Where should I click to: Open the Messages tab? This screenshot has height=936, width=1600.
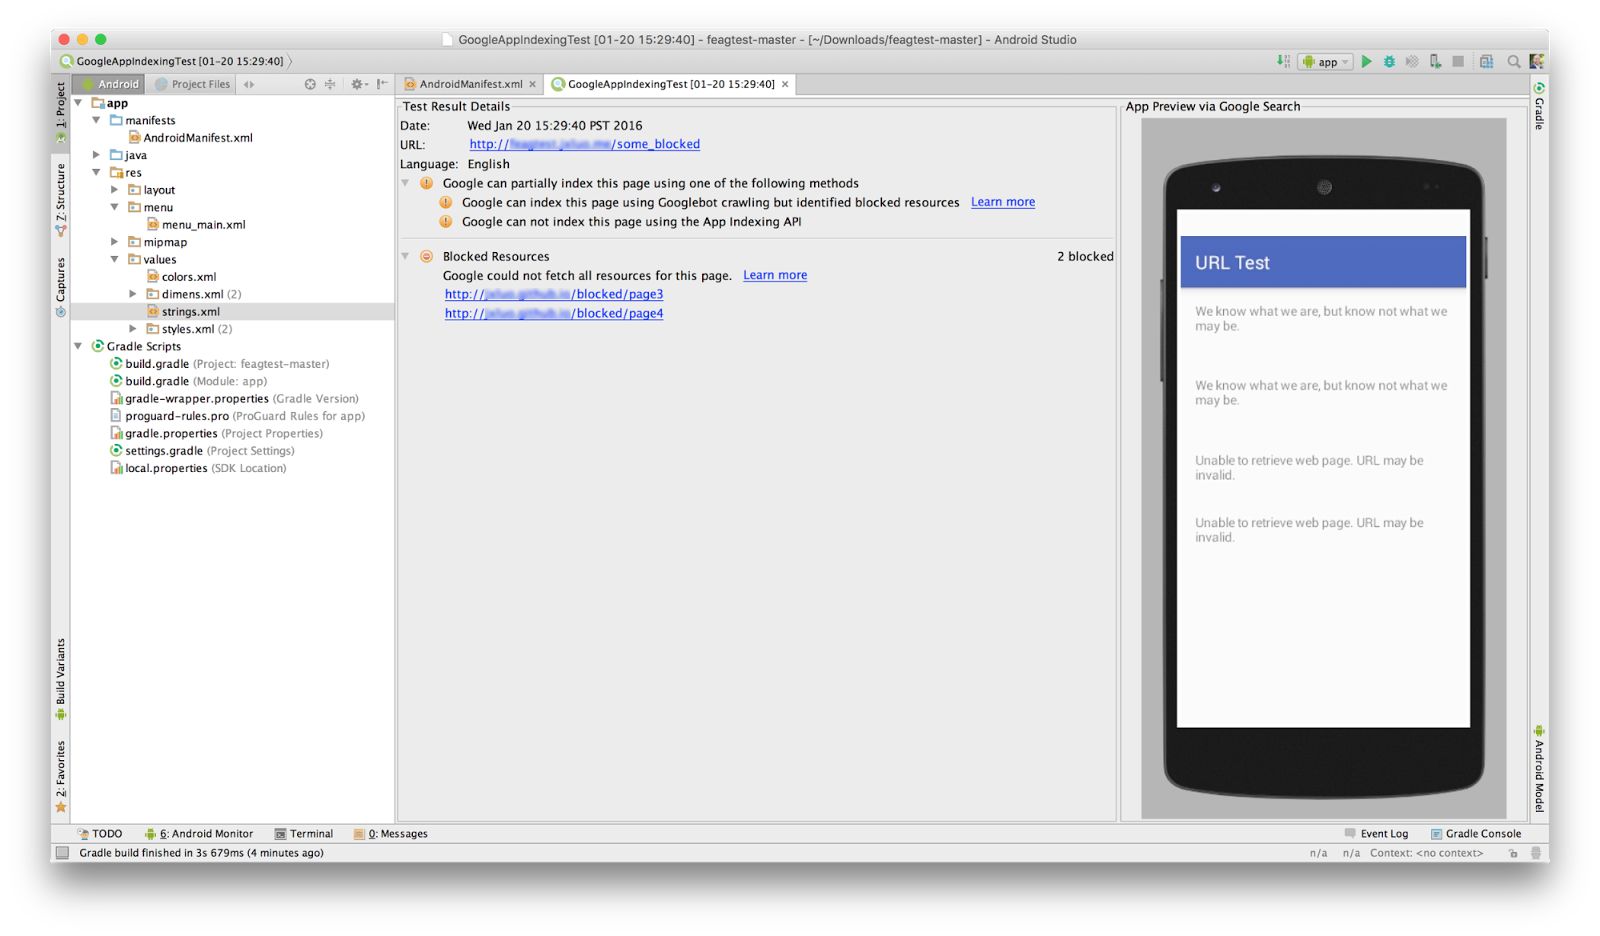pos(390,834)
